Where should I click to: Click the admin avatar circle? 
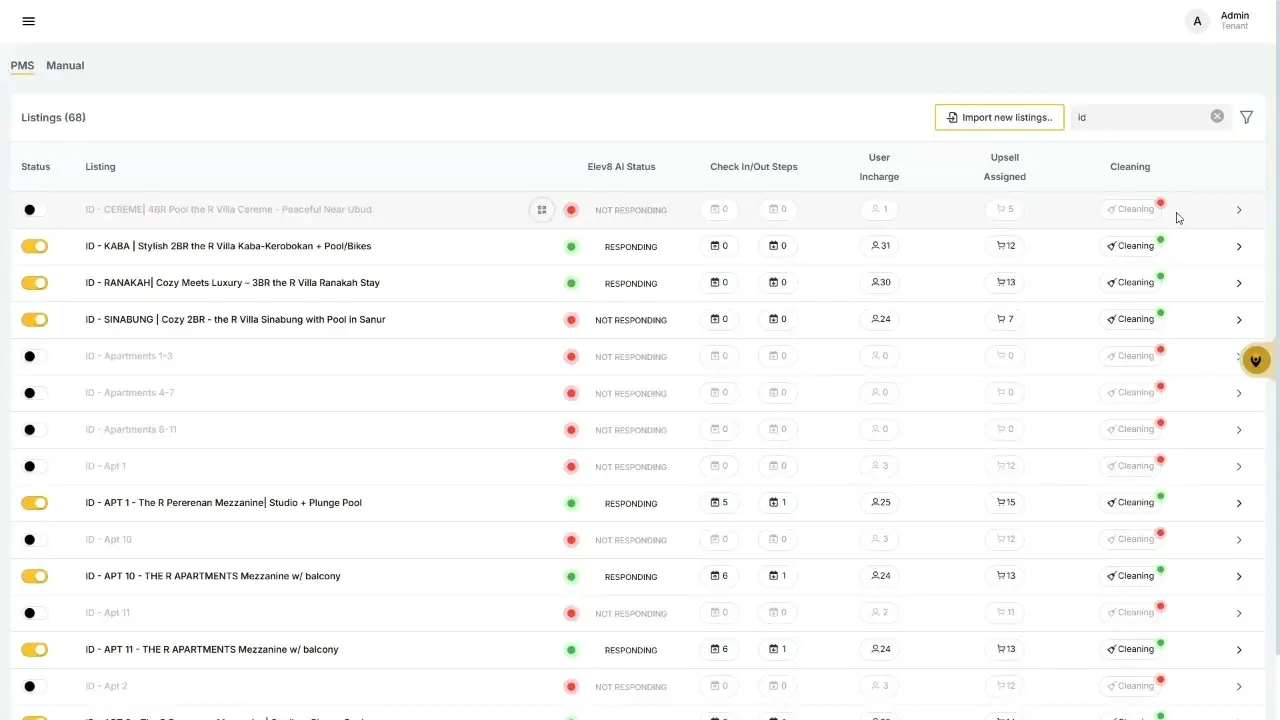(x=1197, y=21)
